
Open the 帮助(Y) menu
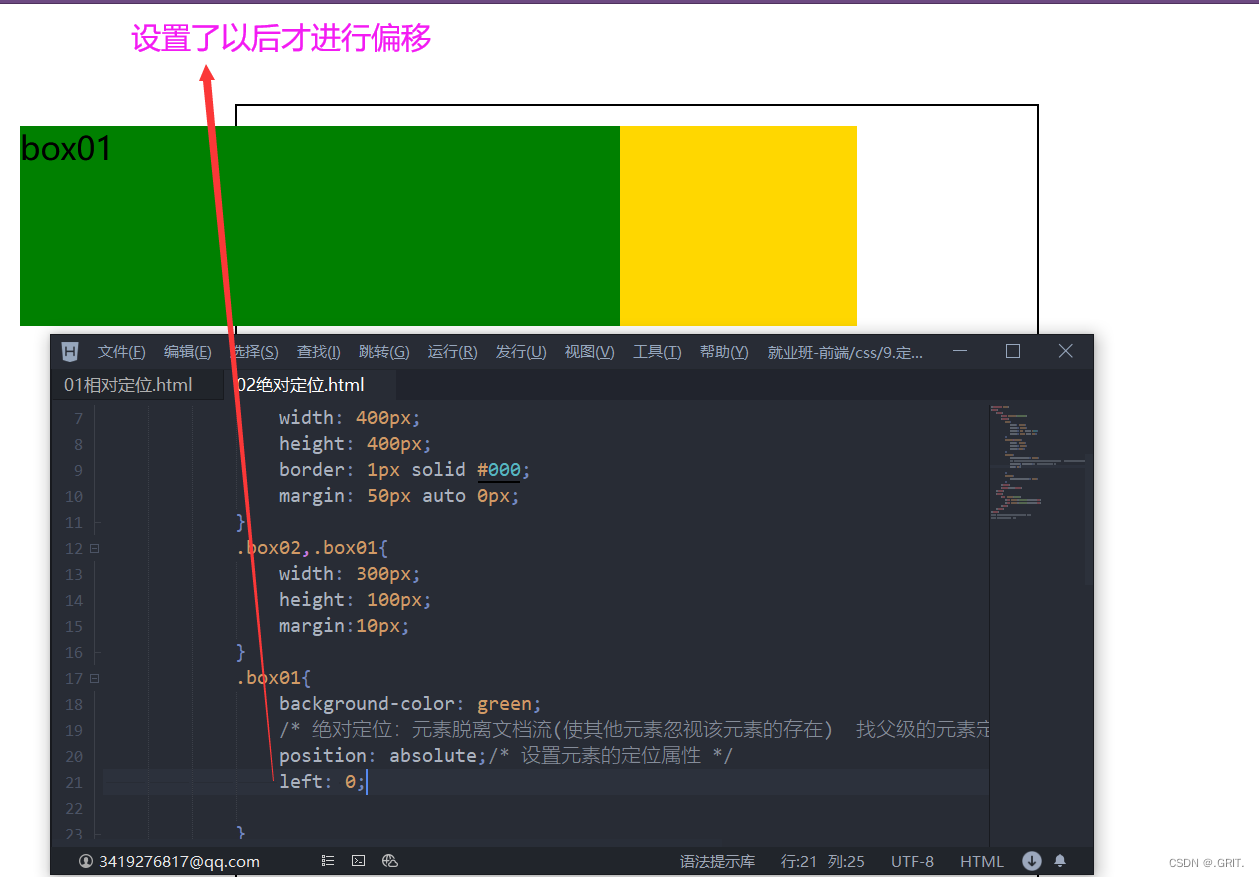[x=724, y=352]
